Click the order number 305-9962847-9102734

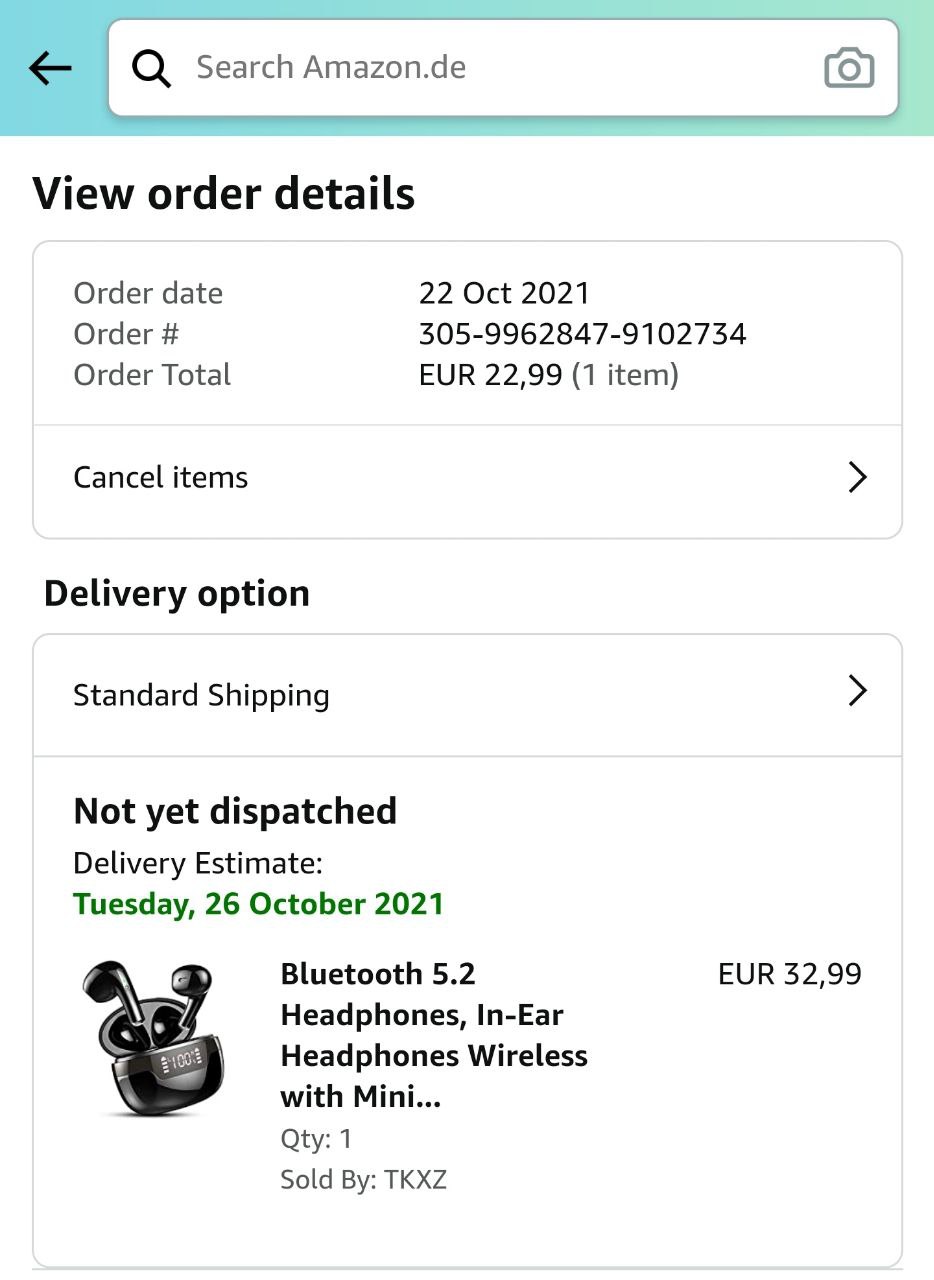(x=582, y=334)
